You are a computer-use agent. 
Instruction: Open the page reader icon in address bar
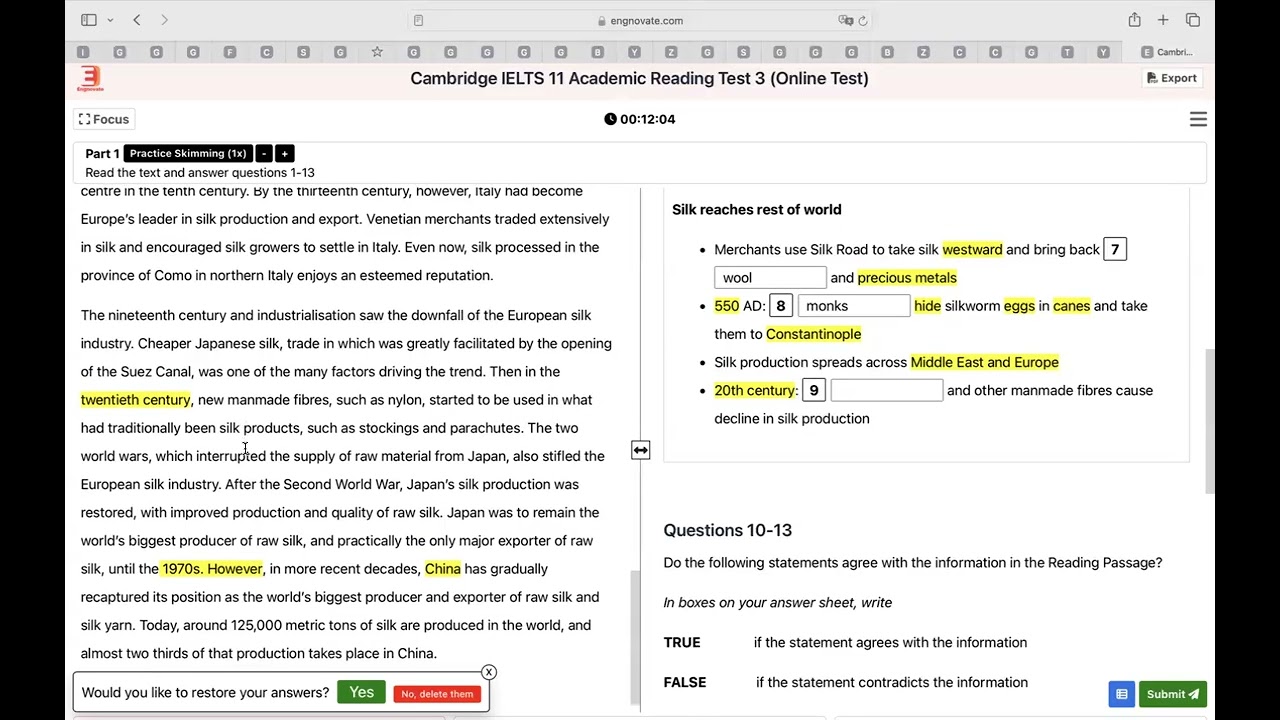tap(418, 20)
